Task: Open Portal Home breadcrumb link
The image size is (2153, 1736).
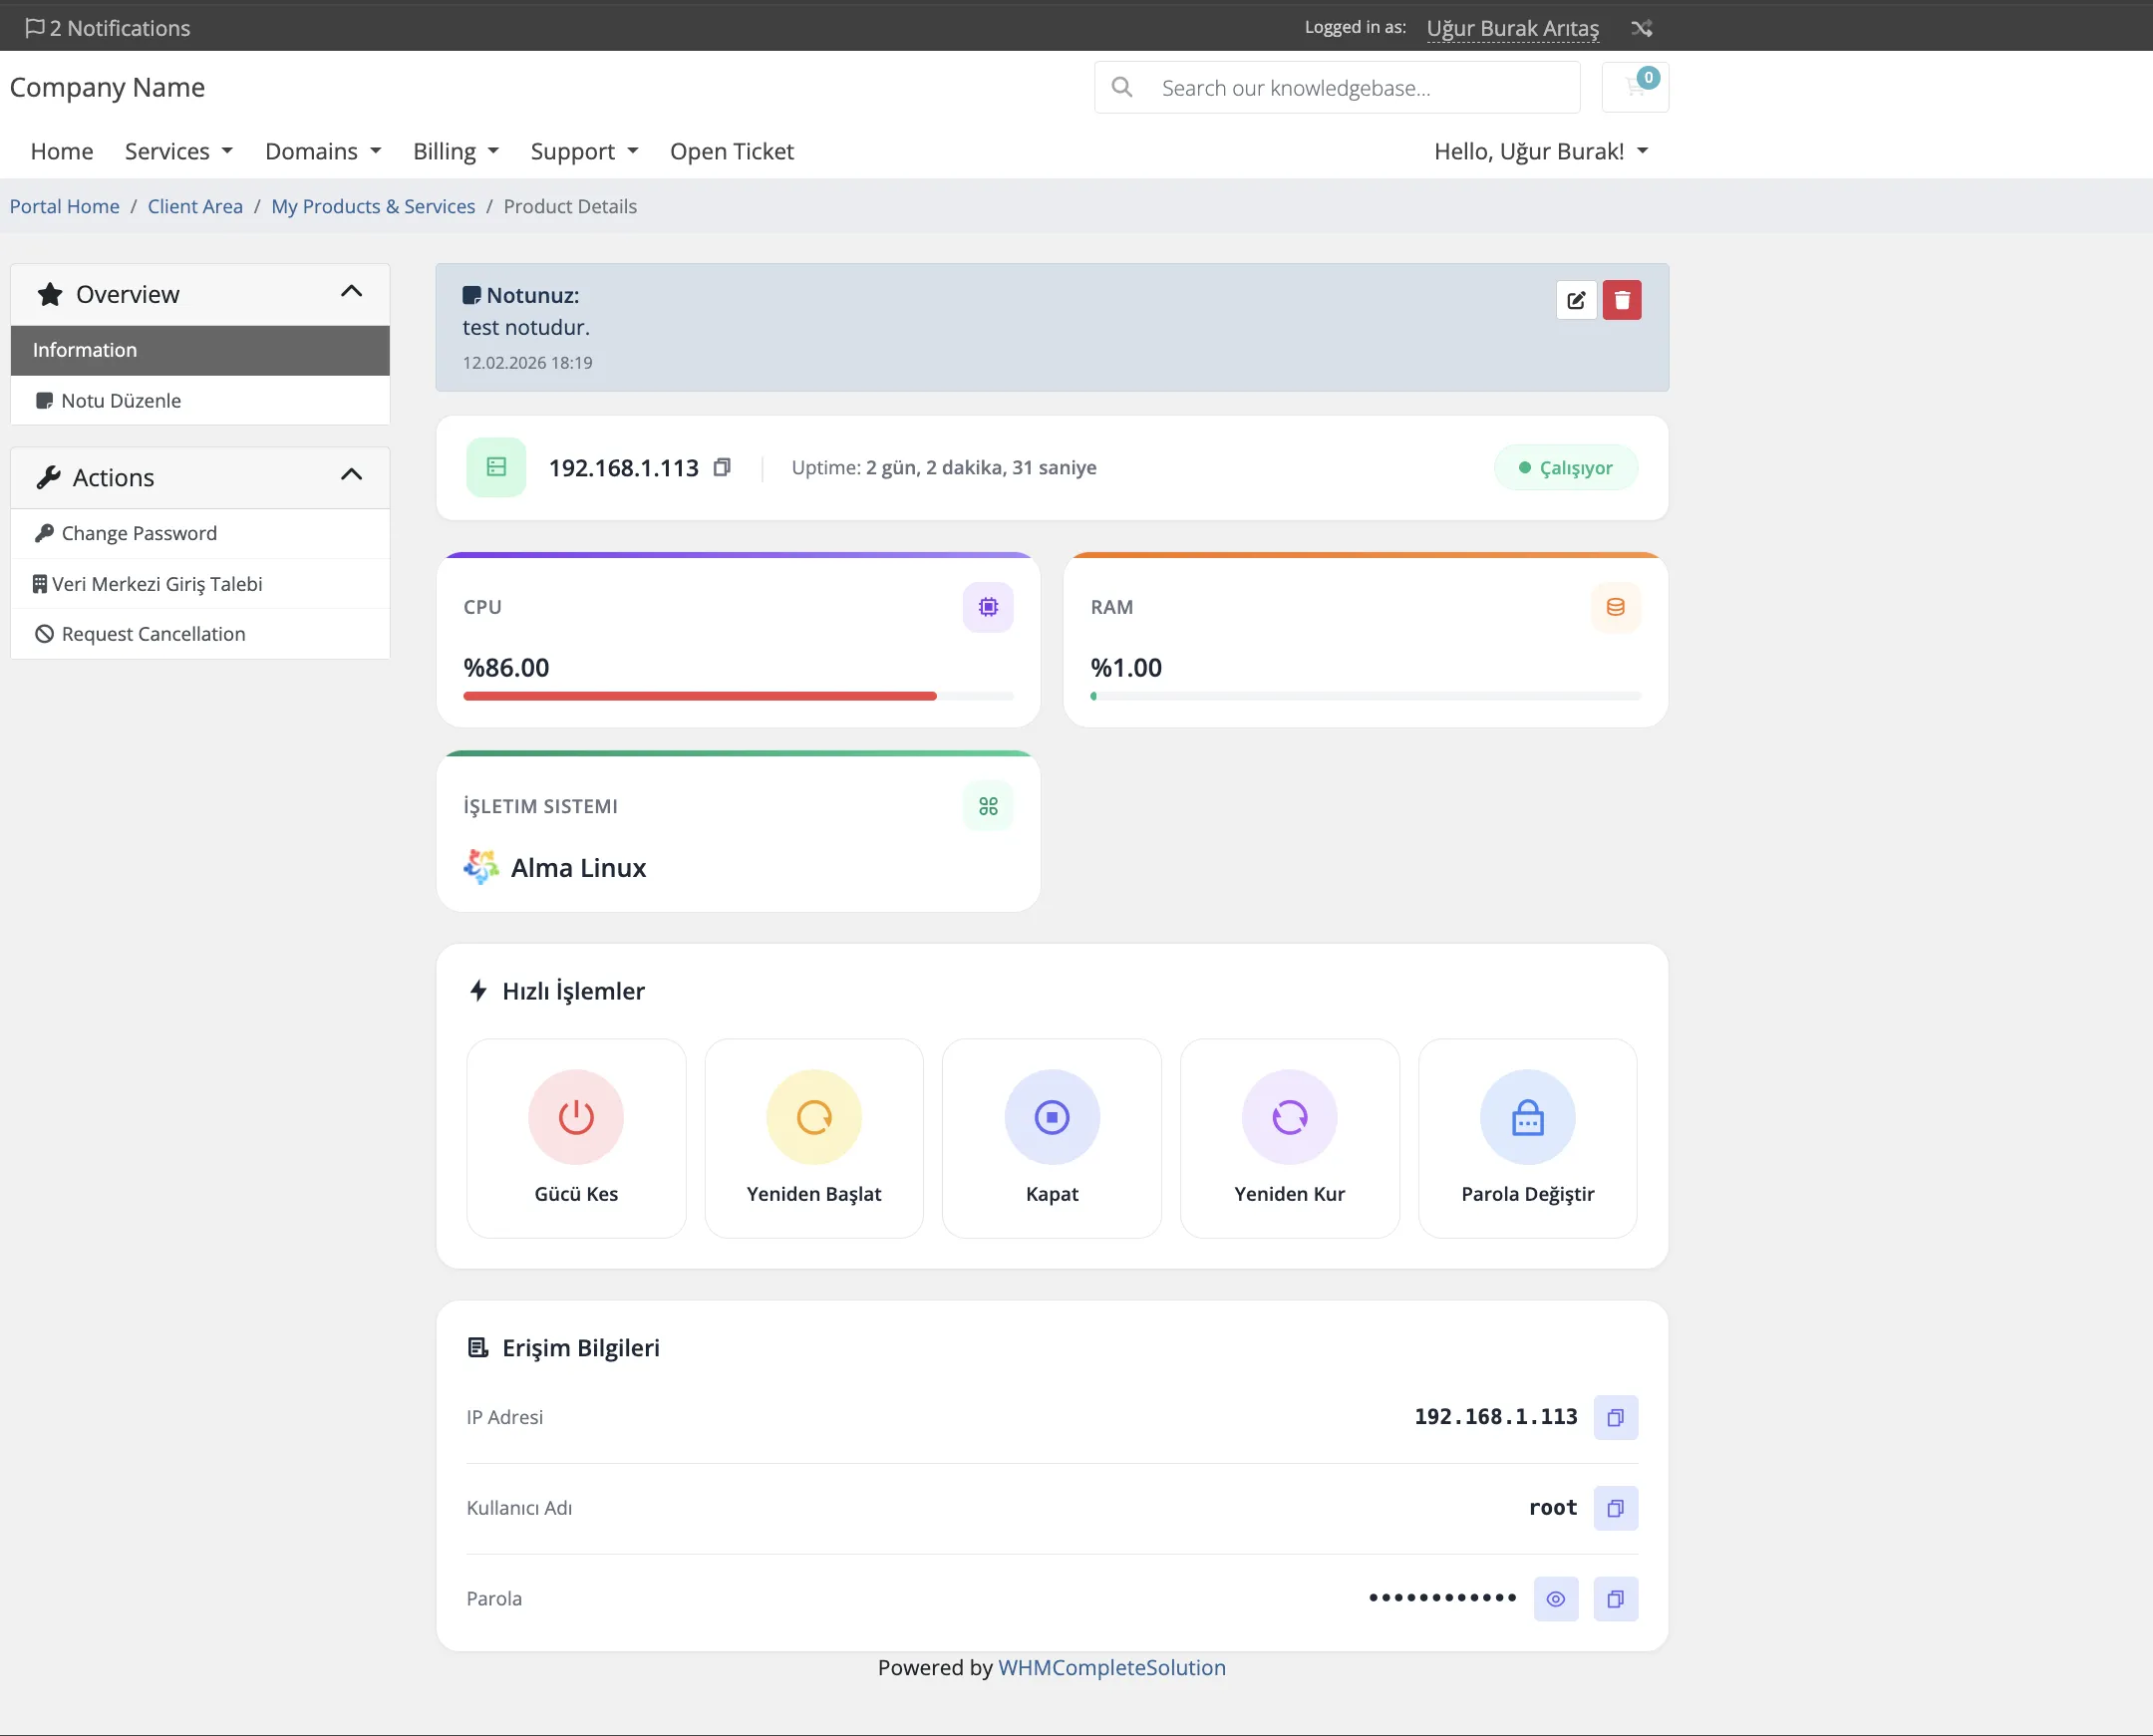Action: click(x=65, y=206)
